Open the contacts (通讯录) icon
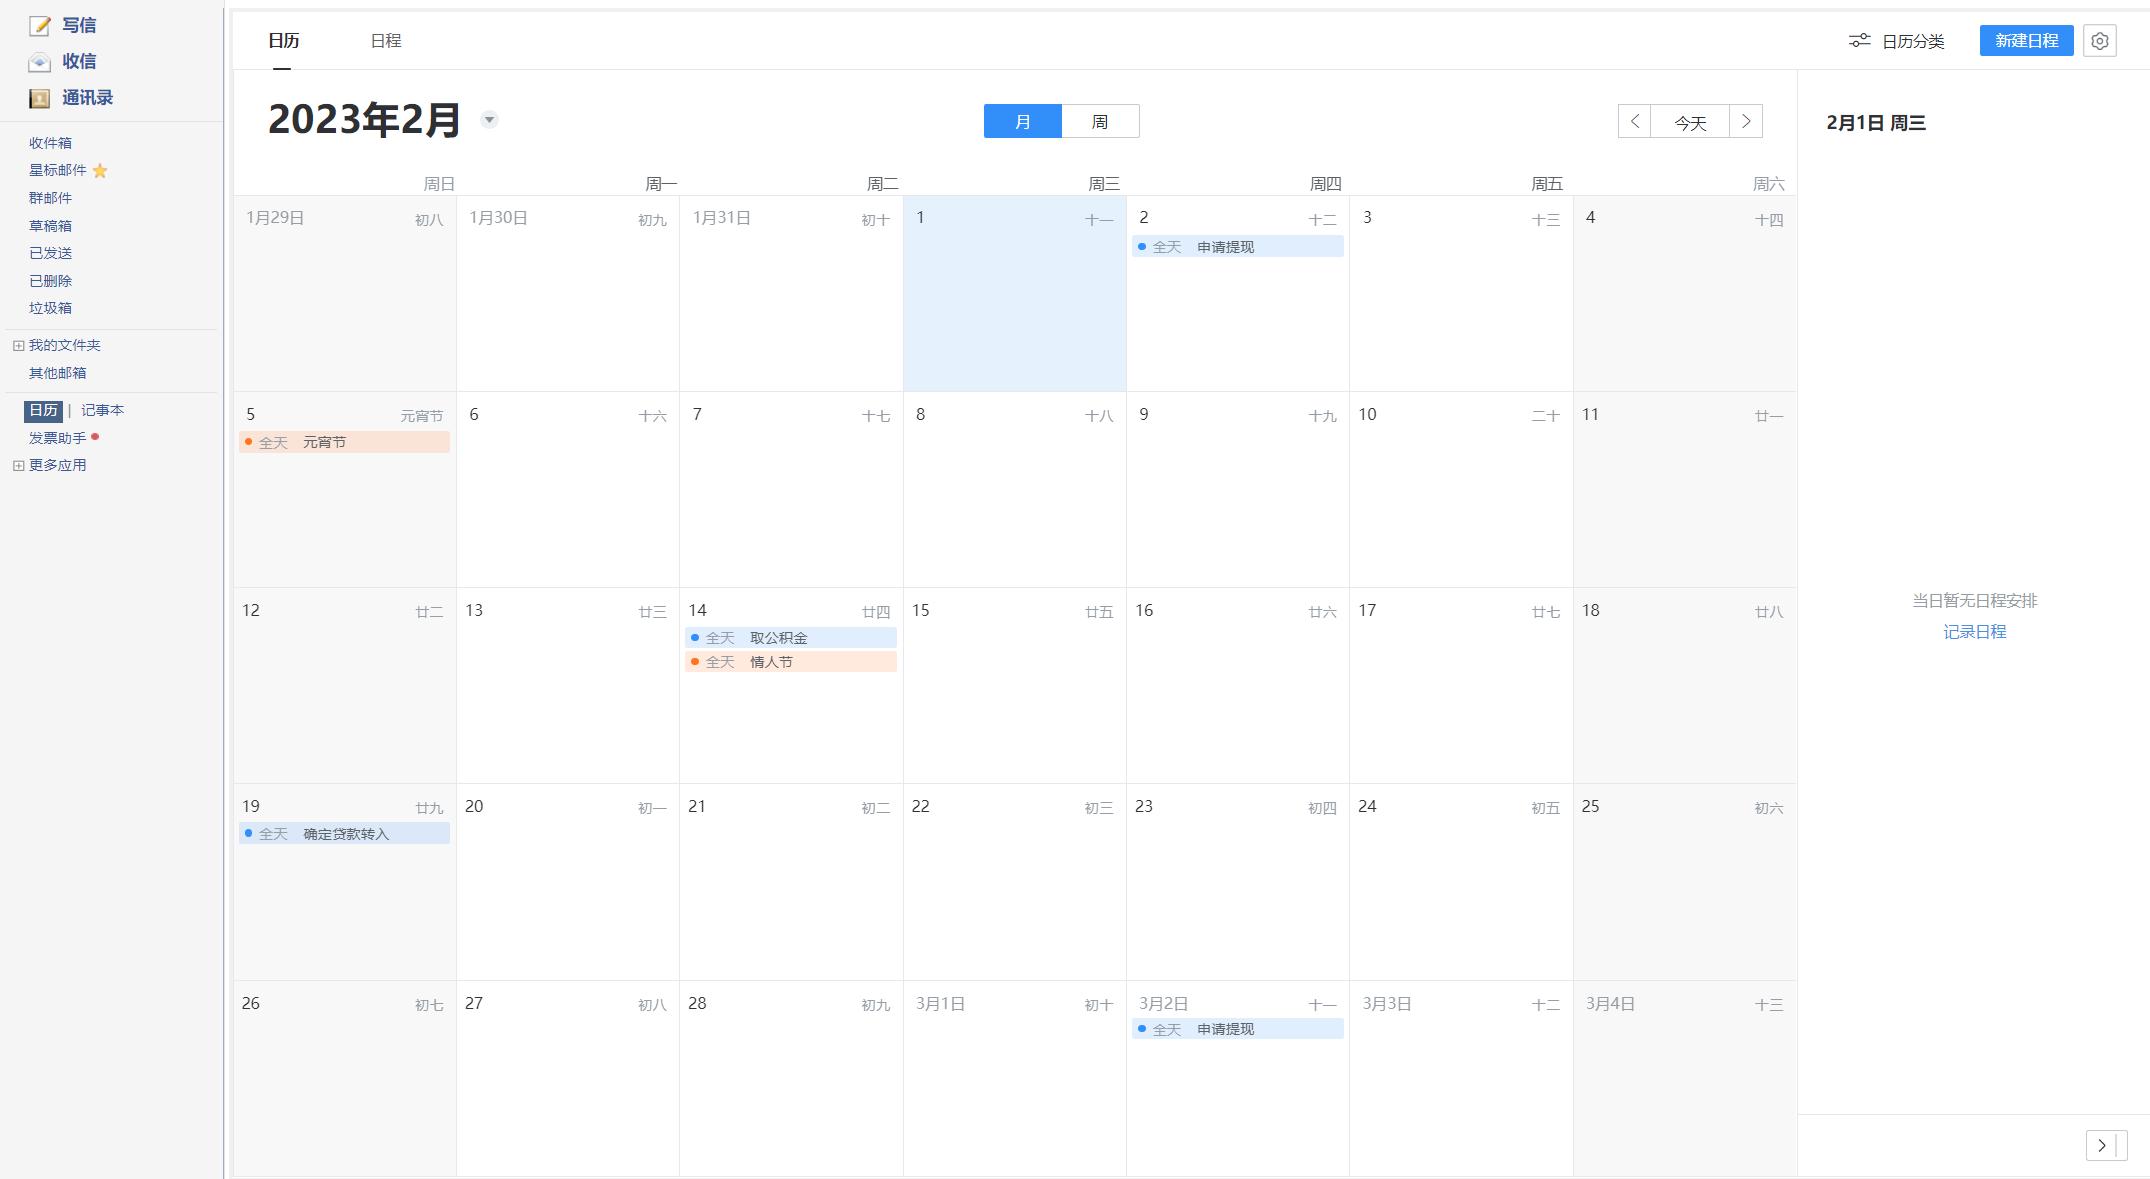 coord(40,98)
